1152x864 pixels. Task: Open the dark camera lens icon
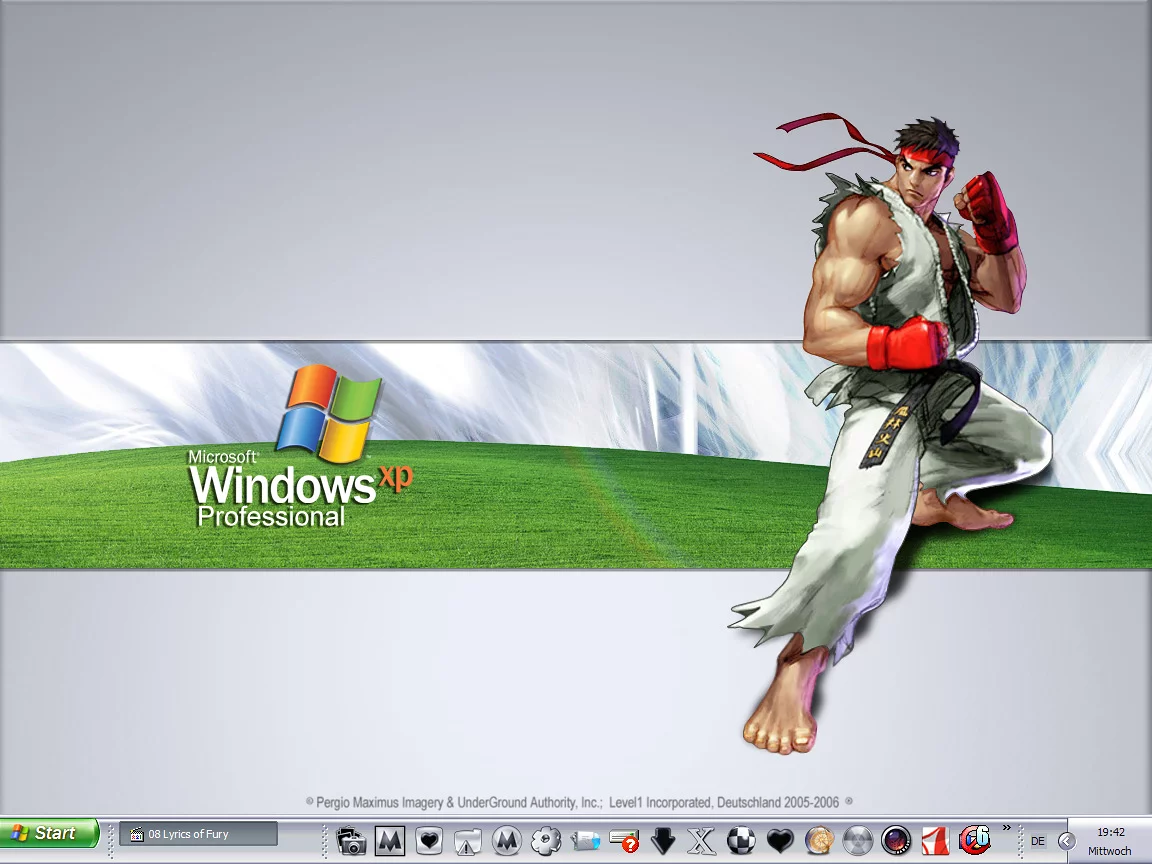click(x=897, y=841)
